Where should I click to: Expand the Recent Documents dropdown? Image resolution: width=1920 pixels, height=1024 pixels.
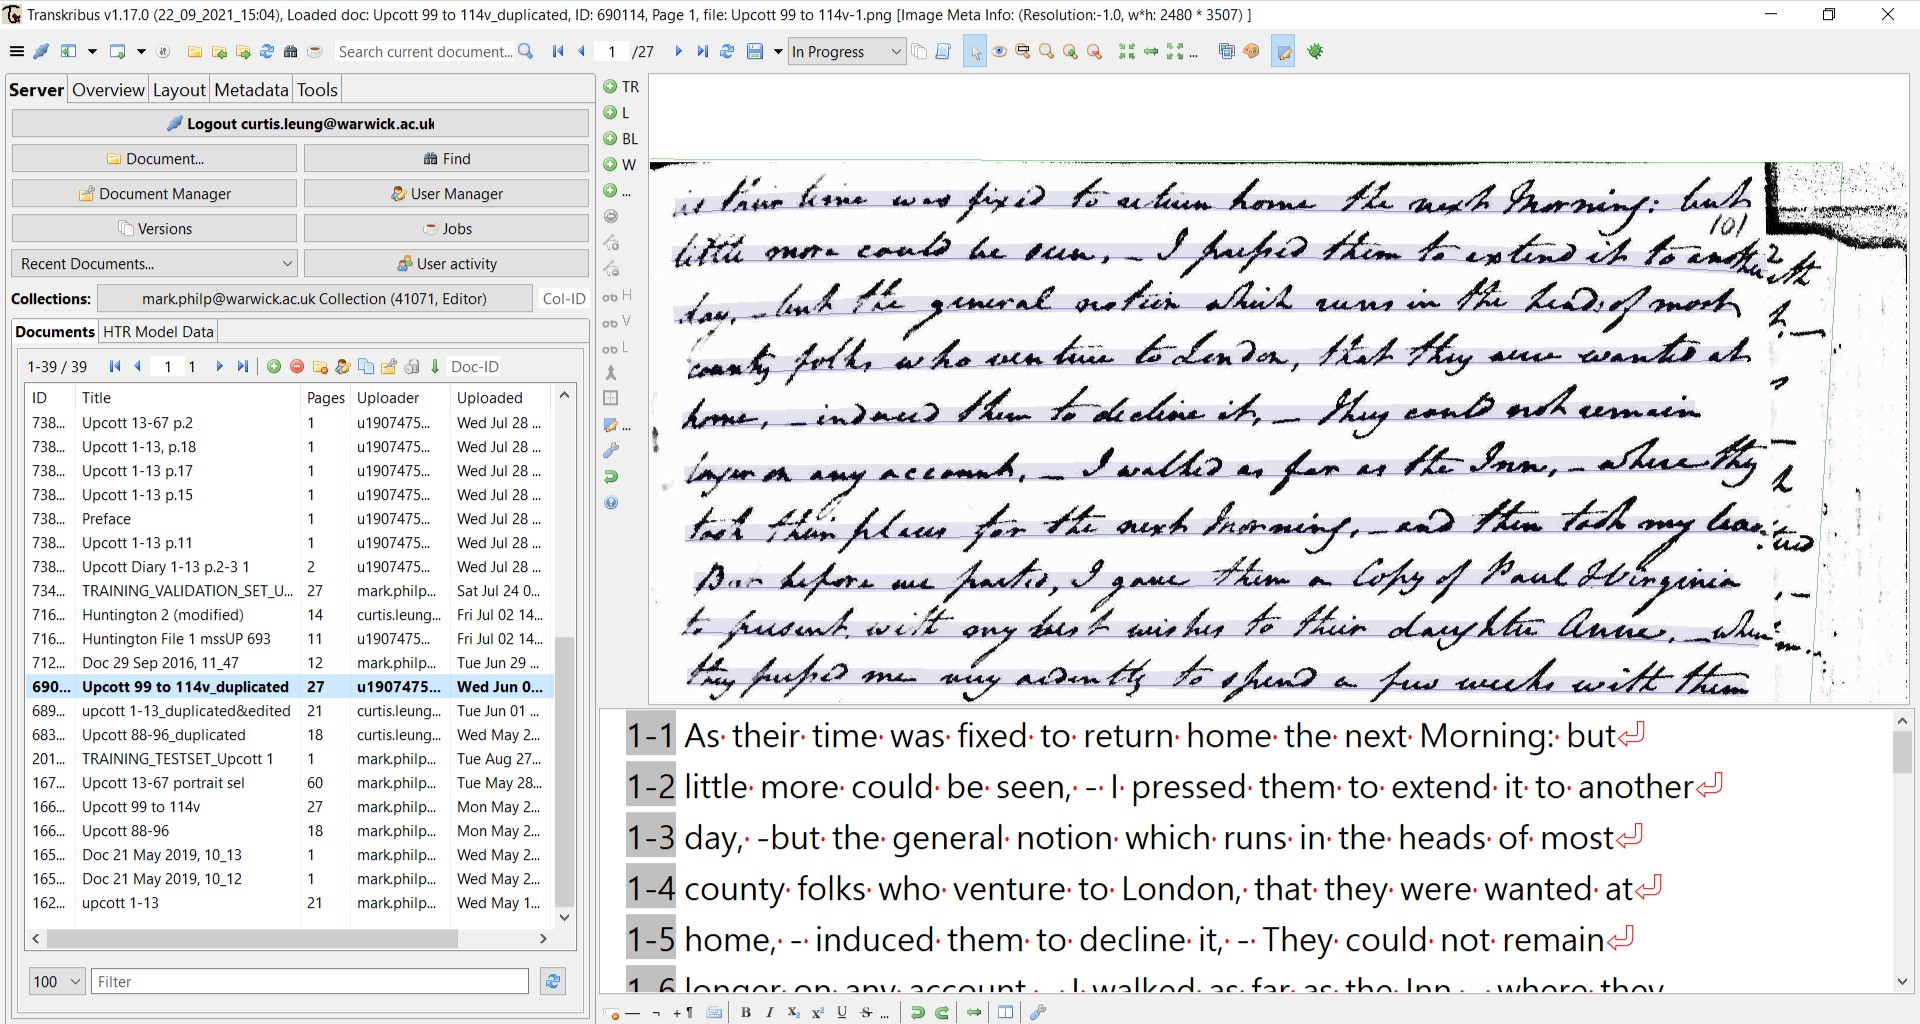pos(155,264)
